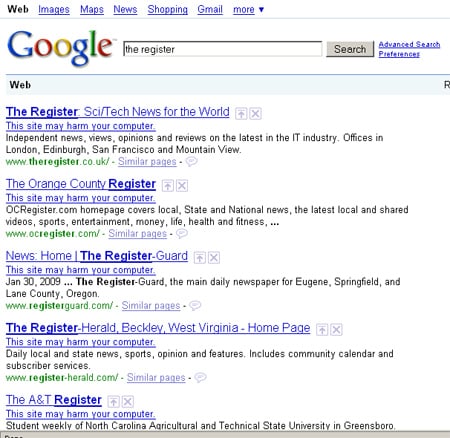Click harm warning under Orange County Register
This screenshot has height=438, width=450.
tap(81, 198)
